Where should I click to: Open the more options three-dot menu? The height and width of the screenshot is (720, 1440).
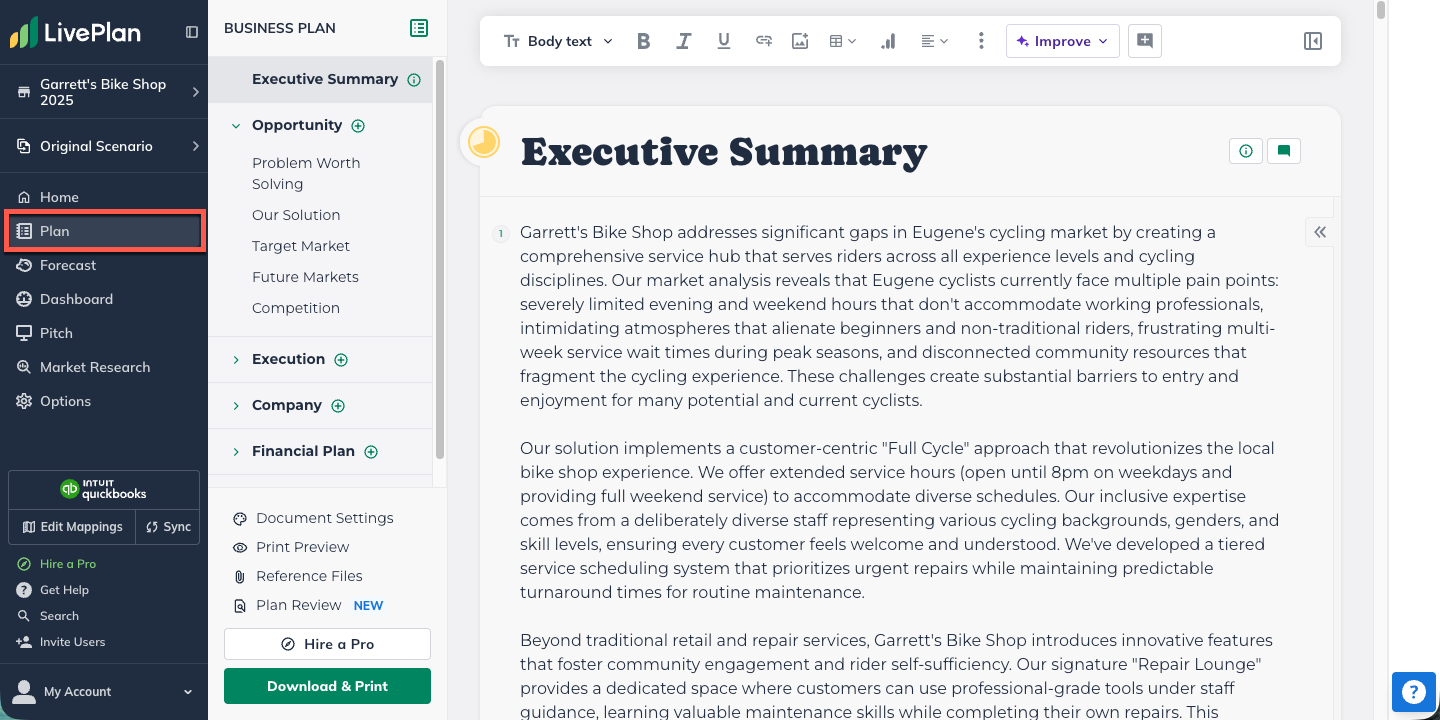pyautogui.click(x=981, y=41)
